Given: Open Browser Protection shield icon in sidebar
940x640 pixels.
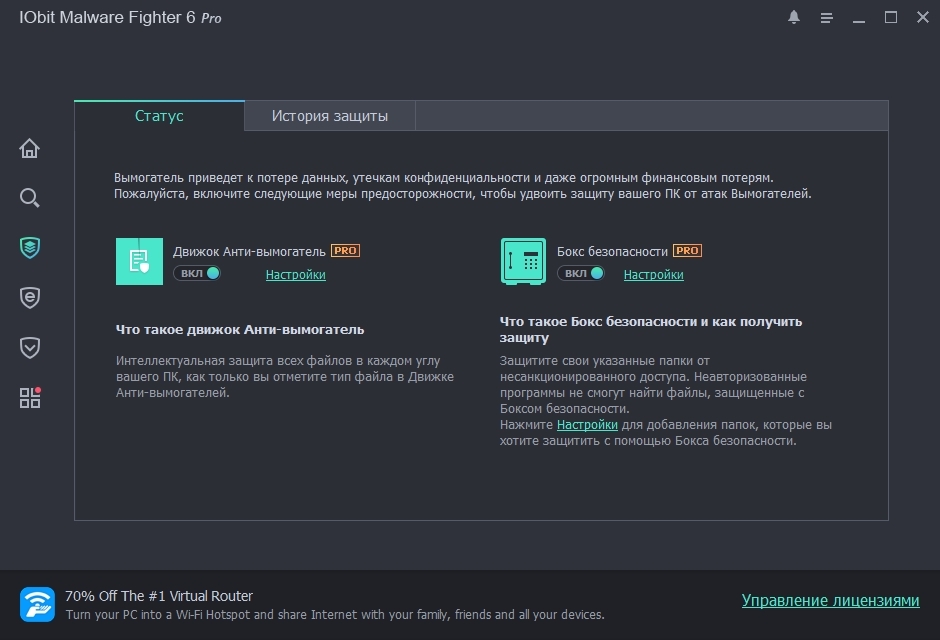Looking at the screenshot, I should pyautogui.click(x=30, y=297).
